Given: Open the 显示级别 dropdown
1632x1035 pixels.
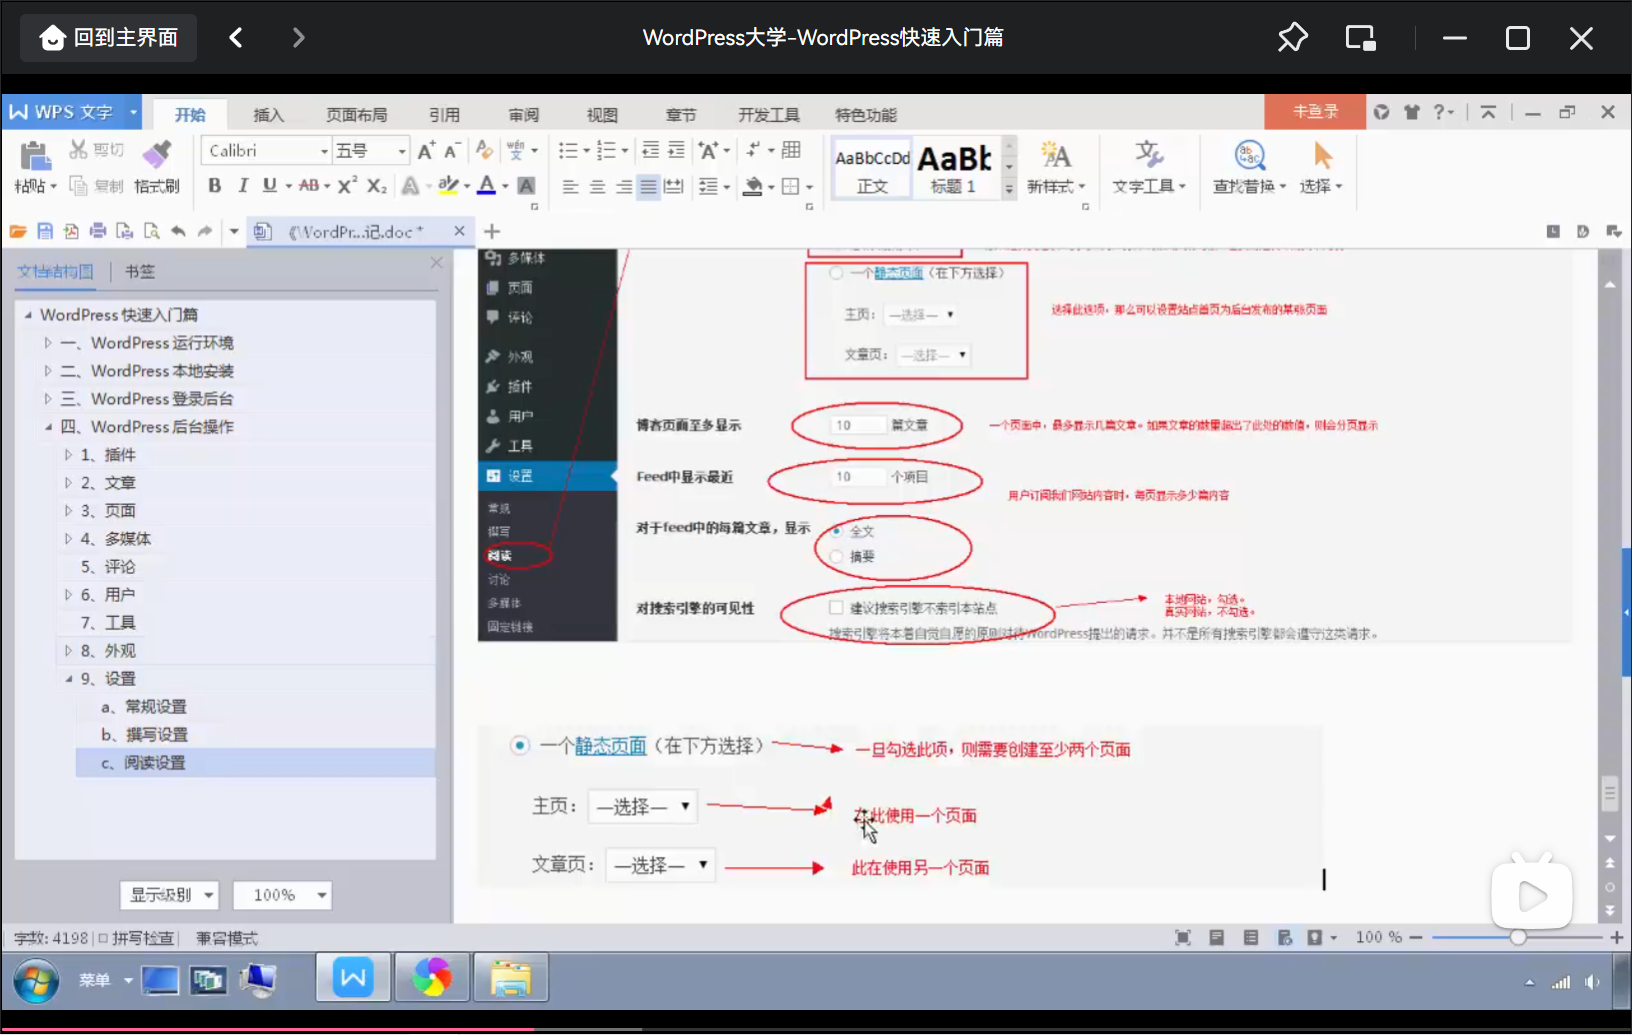Looking at the screenshot, I should (x=169, y=895).
